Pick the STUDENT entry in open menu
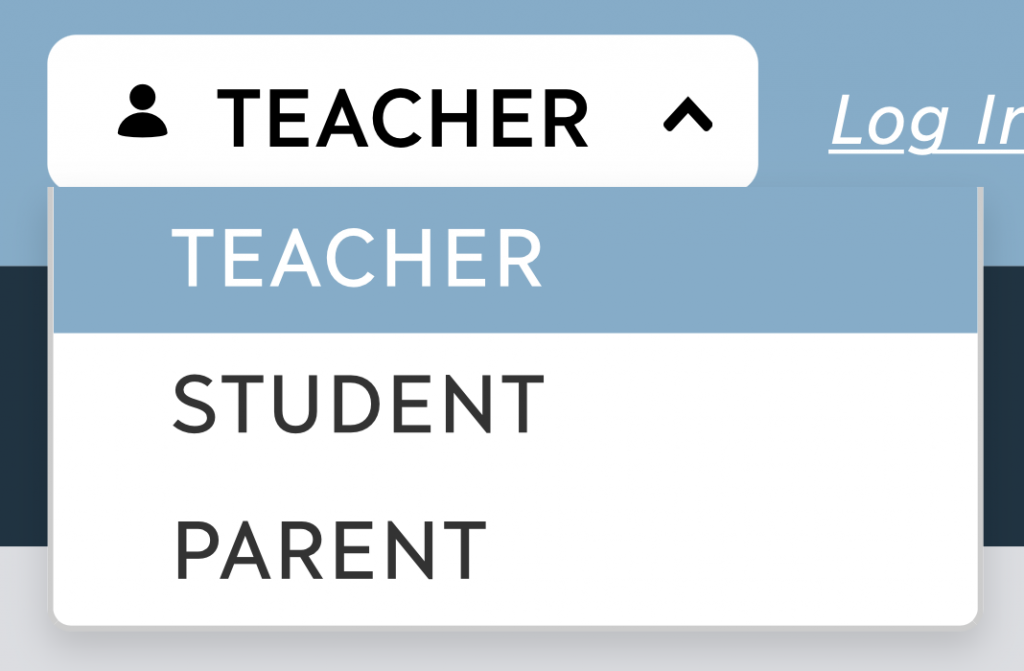The width and height of the screenshot is (1024, 671). [x=515, y=404]
